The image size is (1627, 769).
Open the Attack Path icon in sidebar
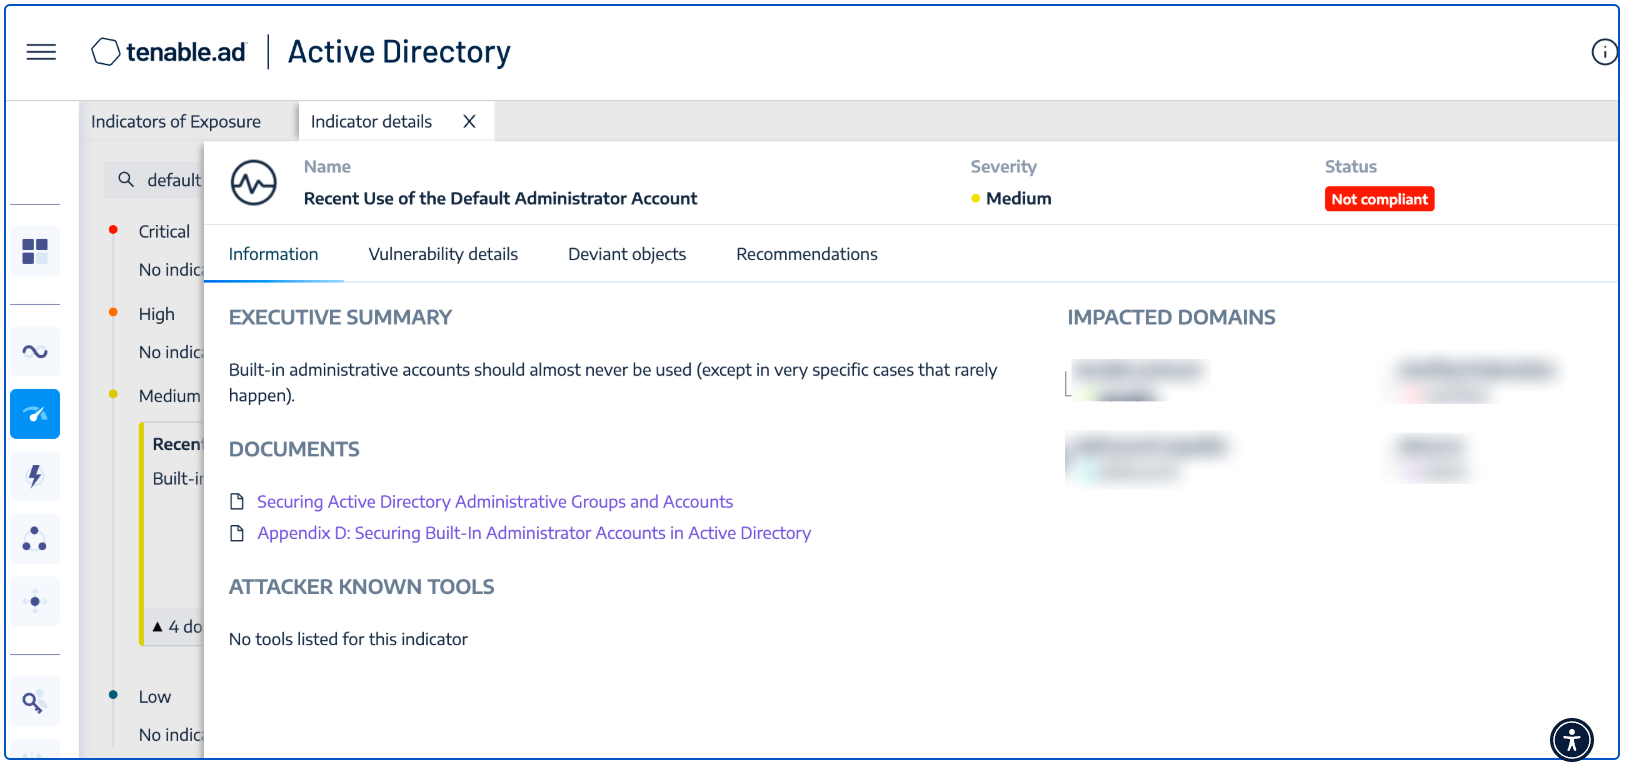[x=35, y=601]
